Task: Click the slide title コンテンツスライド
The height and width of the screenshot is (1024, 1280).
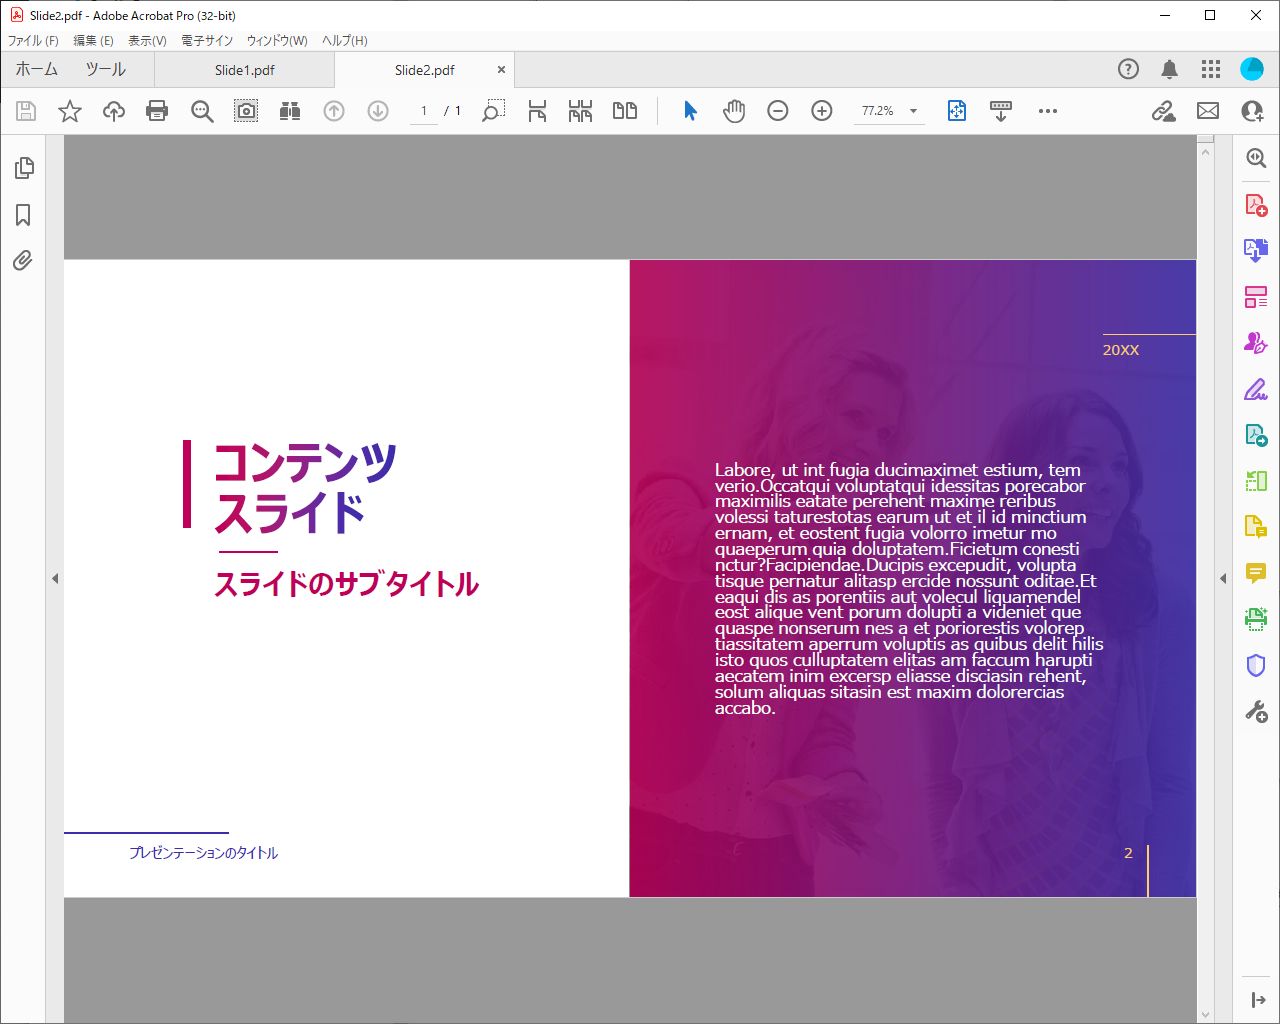Action: [305, 488]
